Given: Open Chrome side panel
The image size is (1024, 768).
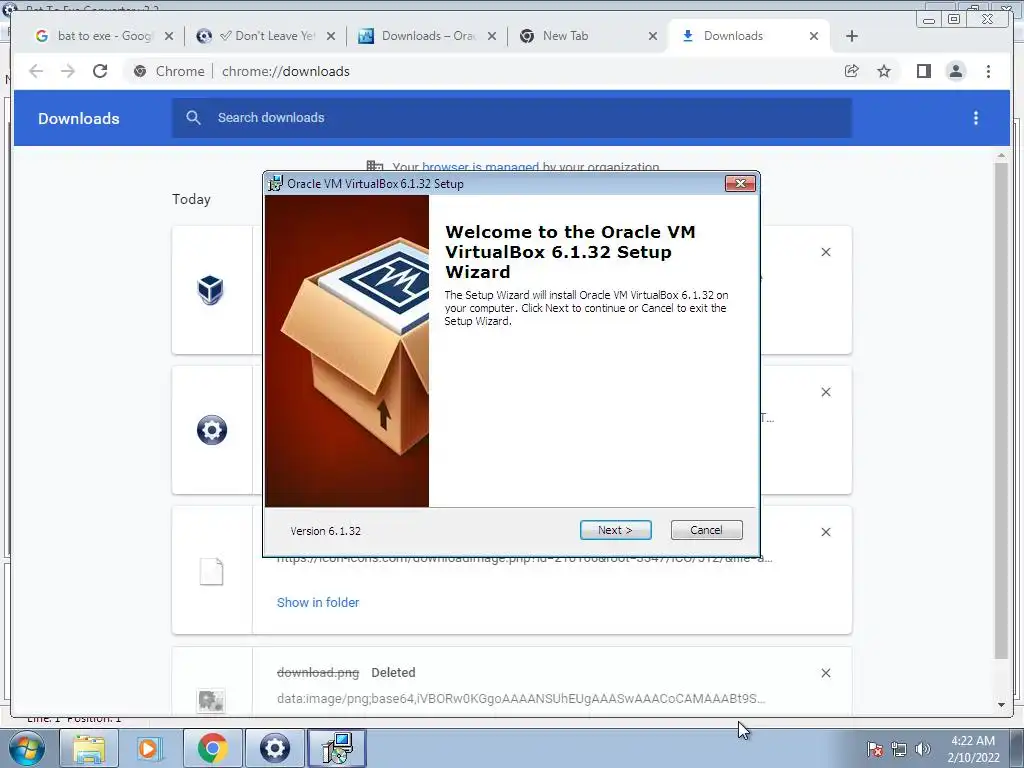Looking at the screenshot, I should pyautogui.click(x=923, y=71).
